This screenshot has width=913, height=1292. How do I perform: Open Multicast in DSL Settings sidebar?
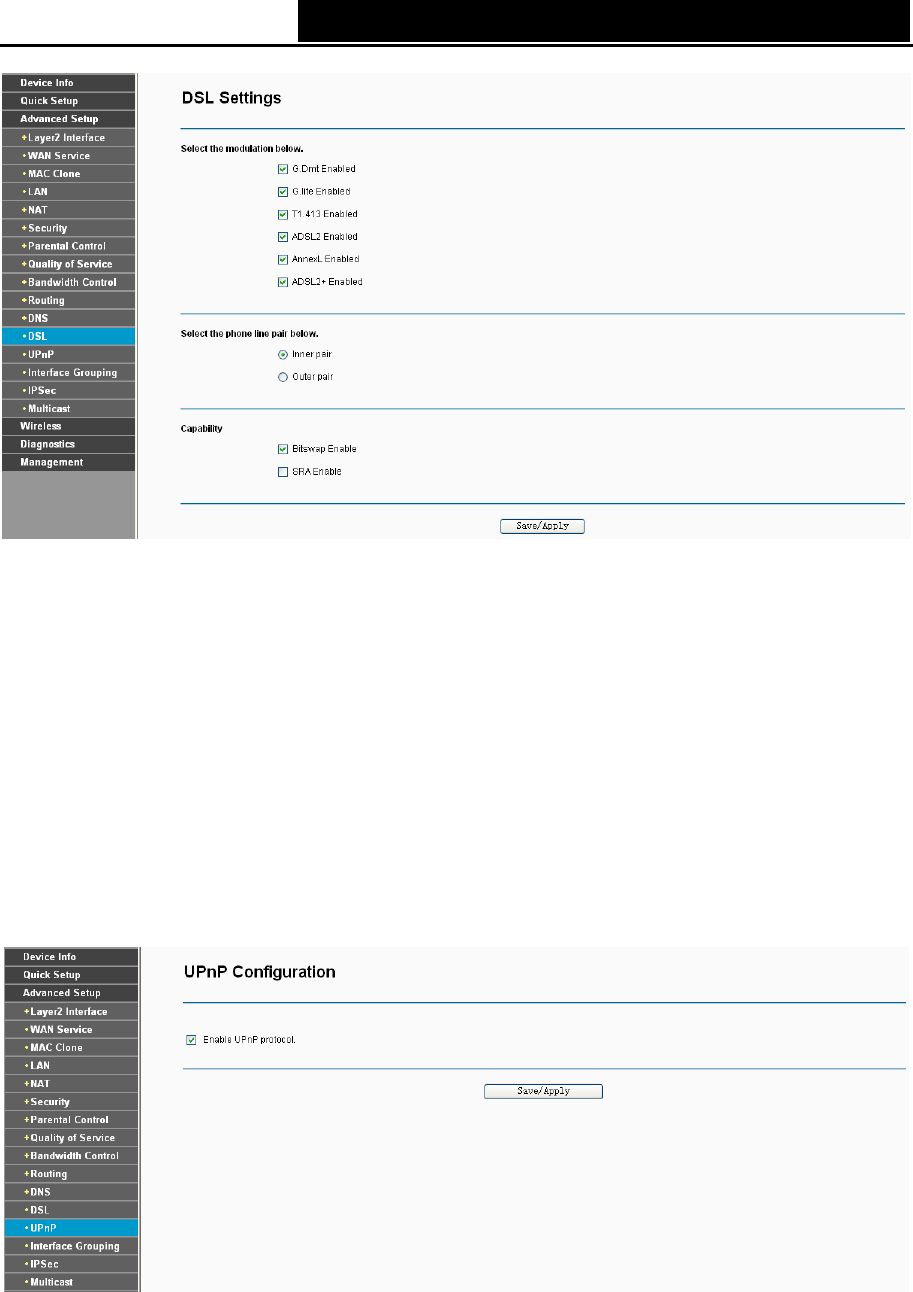[x=68, y=409]
